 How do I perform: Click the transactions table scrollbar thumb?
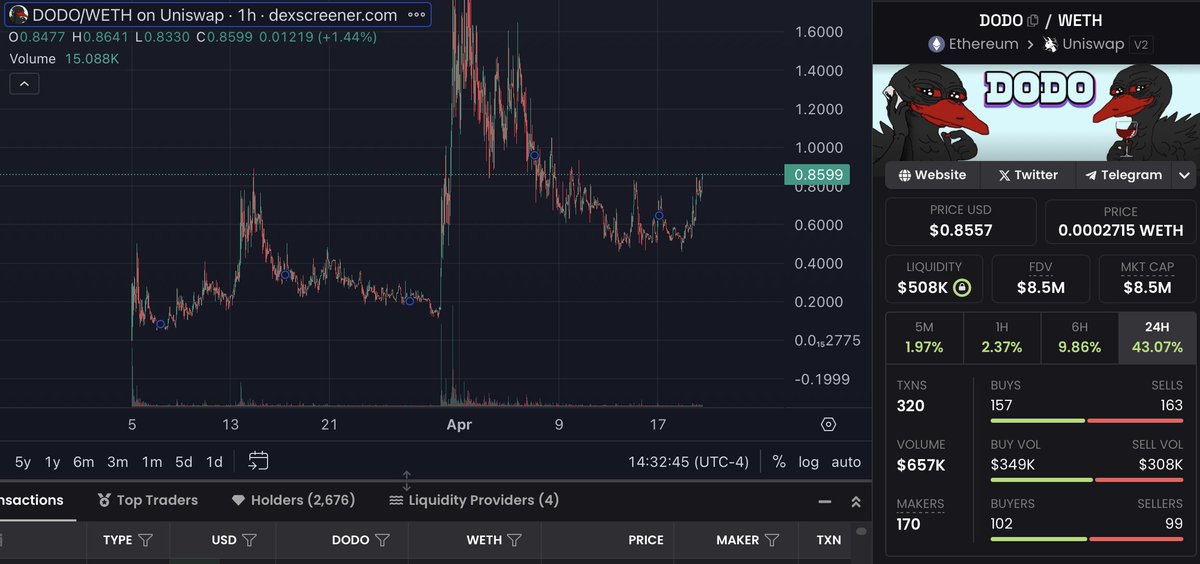pos(860,531)
